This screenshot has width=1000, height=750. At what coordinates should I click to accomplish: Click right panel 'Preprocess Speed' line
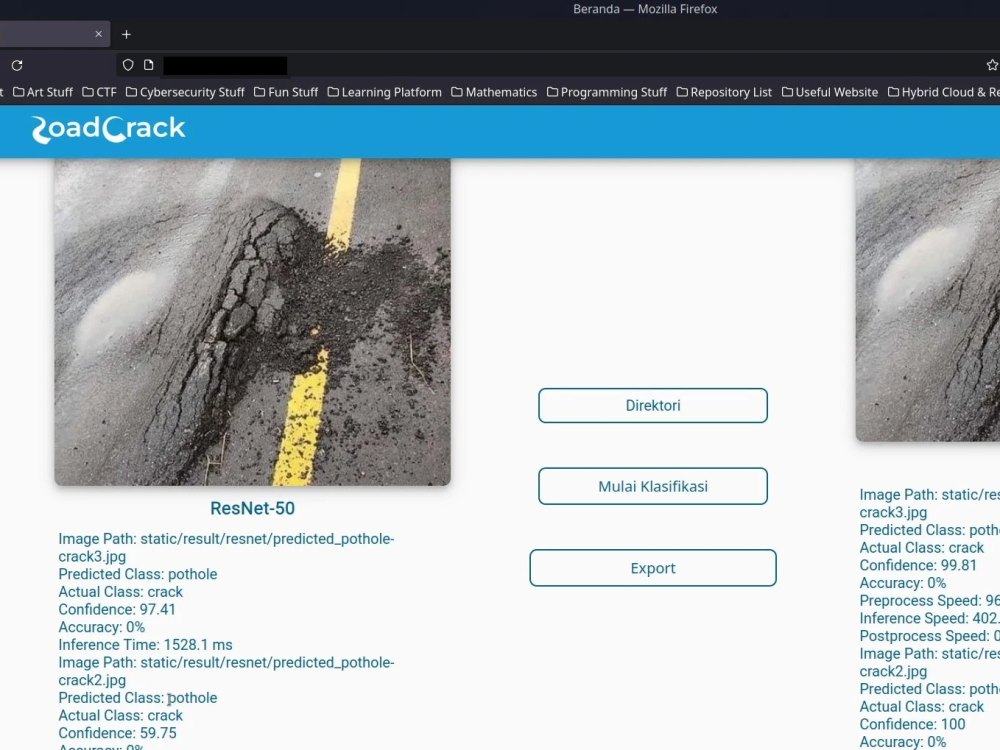(x=929, y=601)
